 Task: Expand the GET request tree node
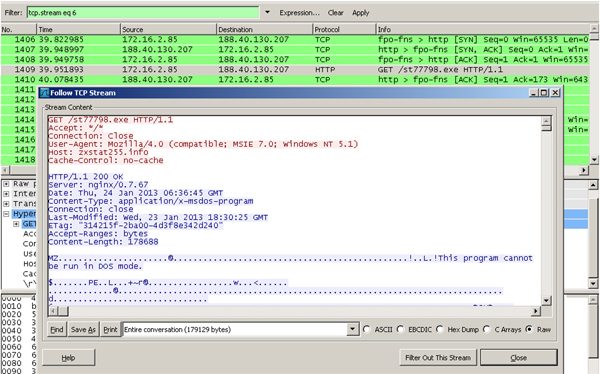16,224
